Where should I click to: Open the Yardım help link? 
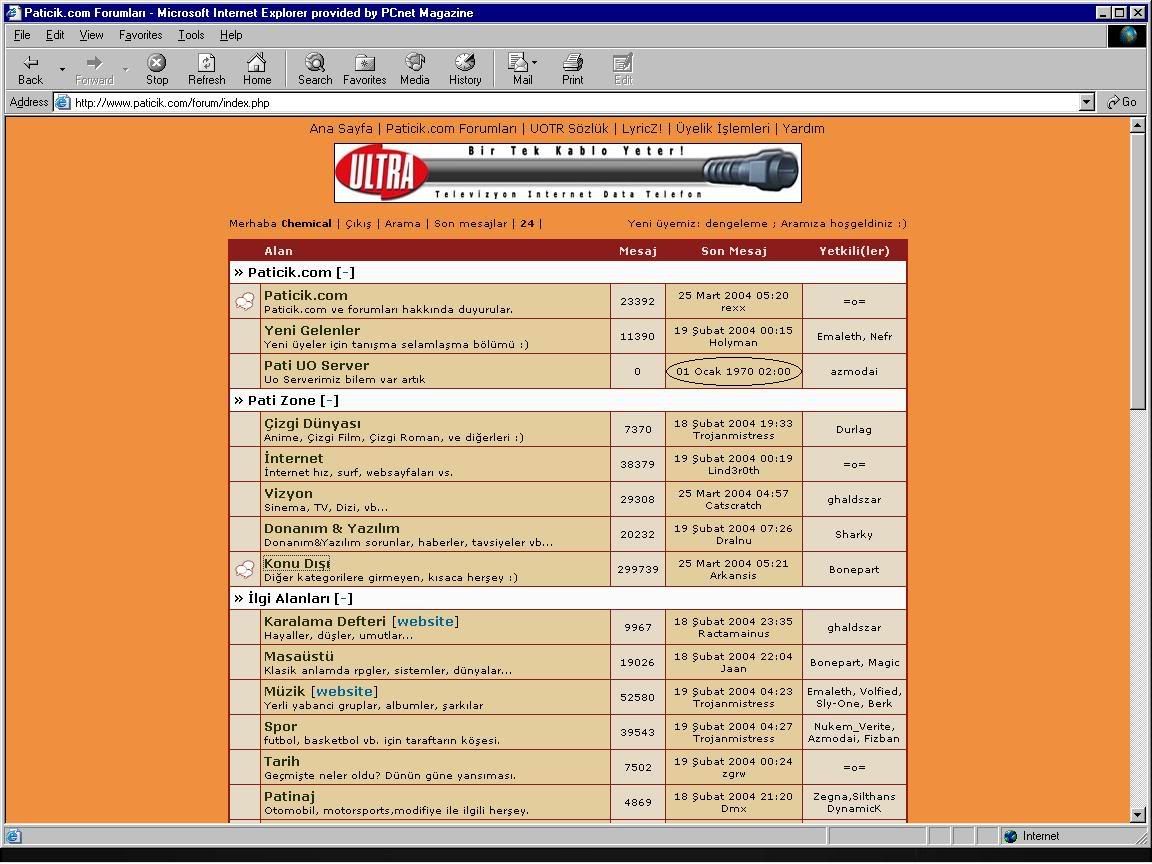click(803, 129)
